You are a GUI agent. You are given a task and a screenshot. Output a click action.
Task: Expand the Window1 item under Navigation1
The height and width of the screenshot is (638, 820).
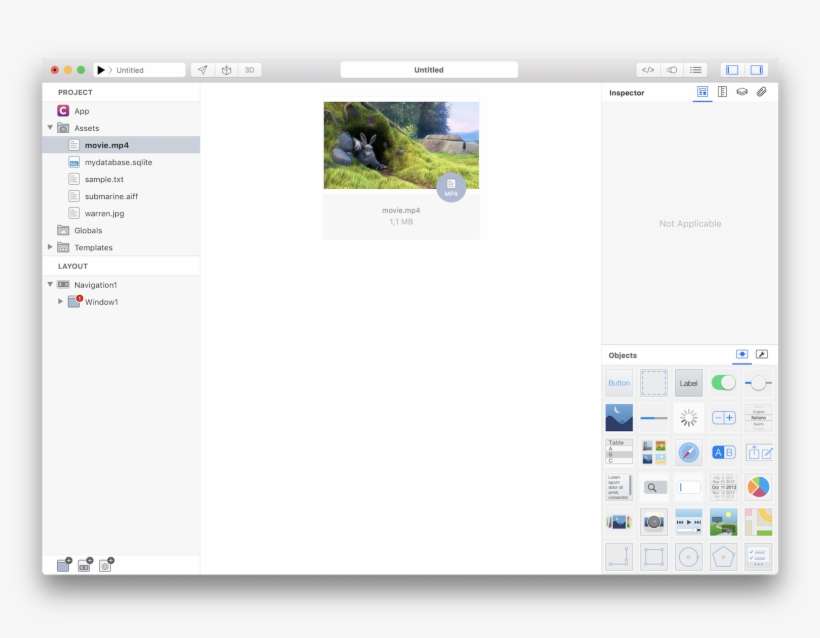pyautogui.click(x=60, y=301)
